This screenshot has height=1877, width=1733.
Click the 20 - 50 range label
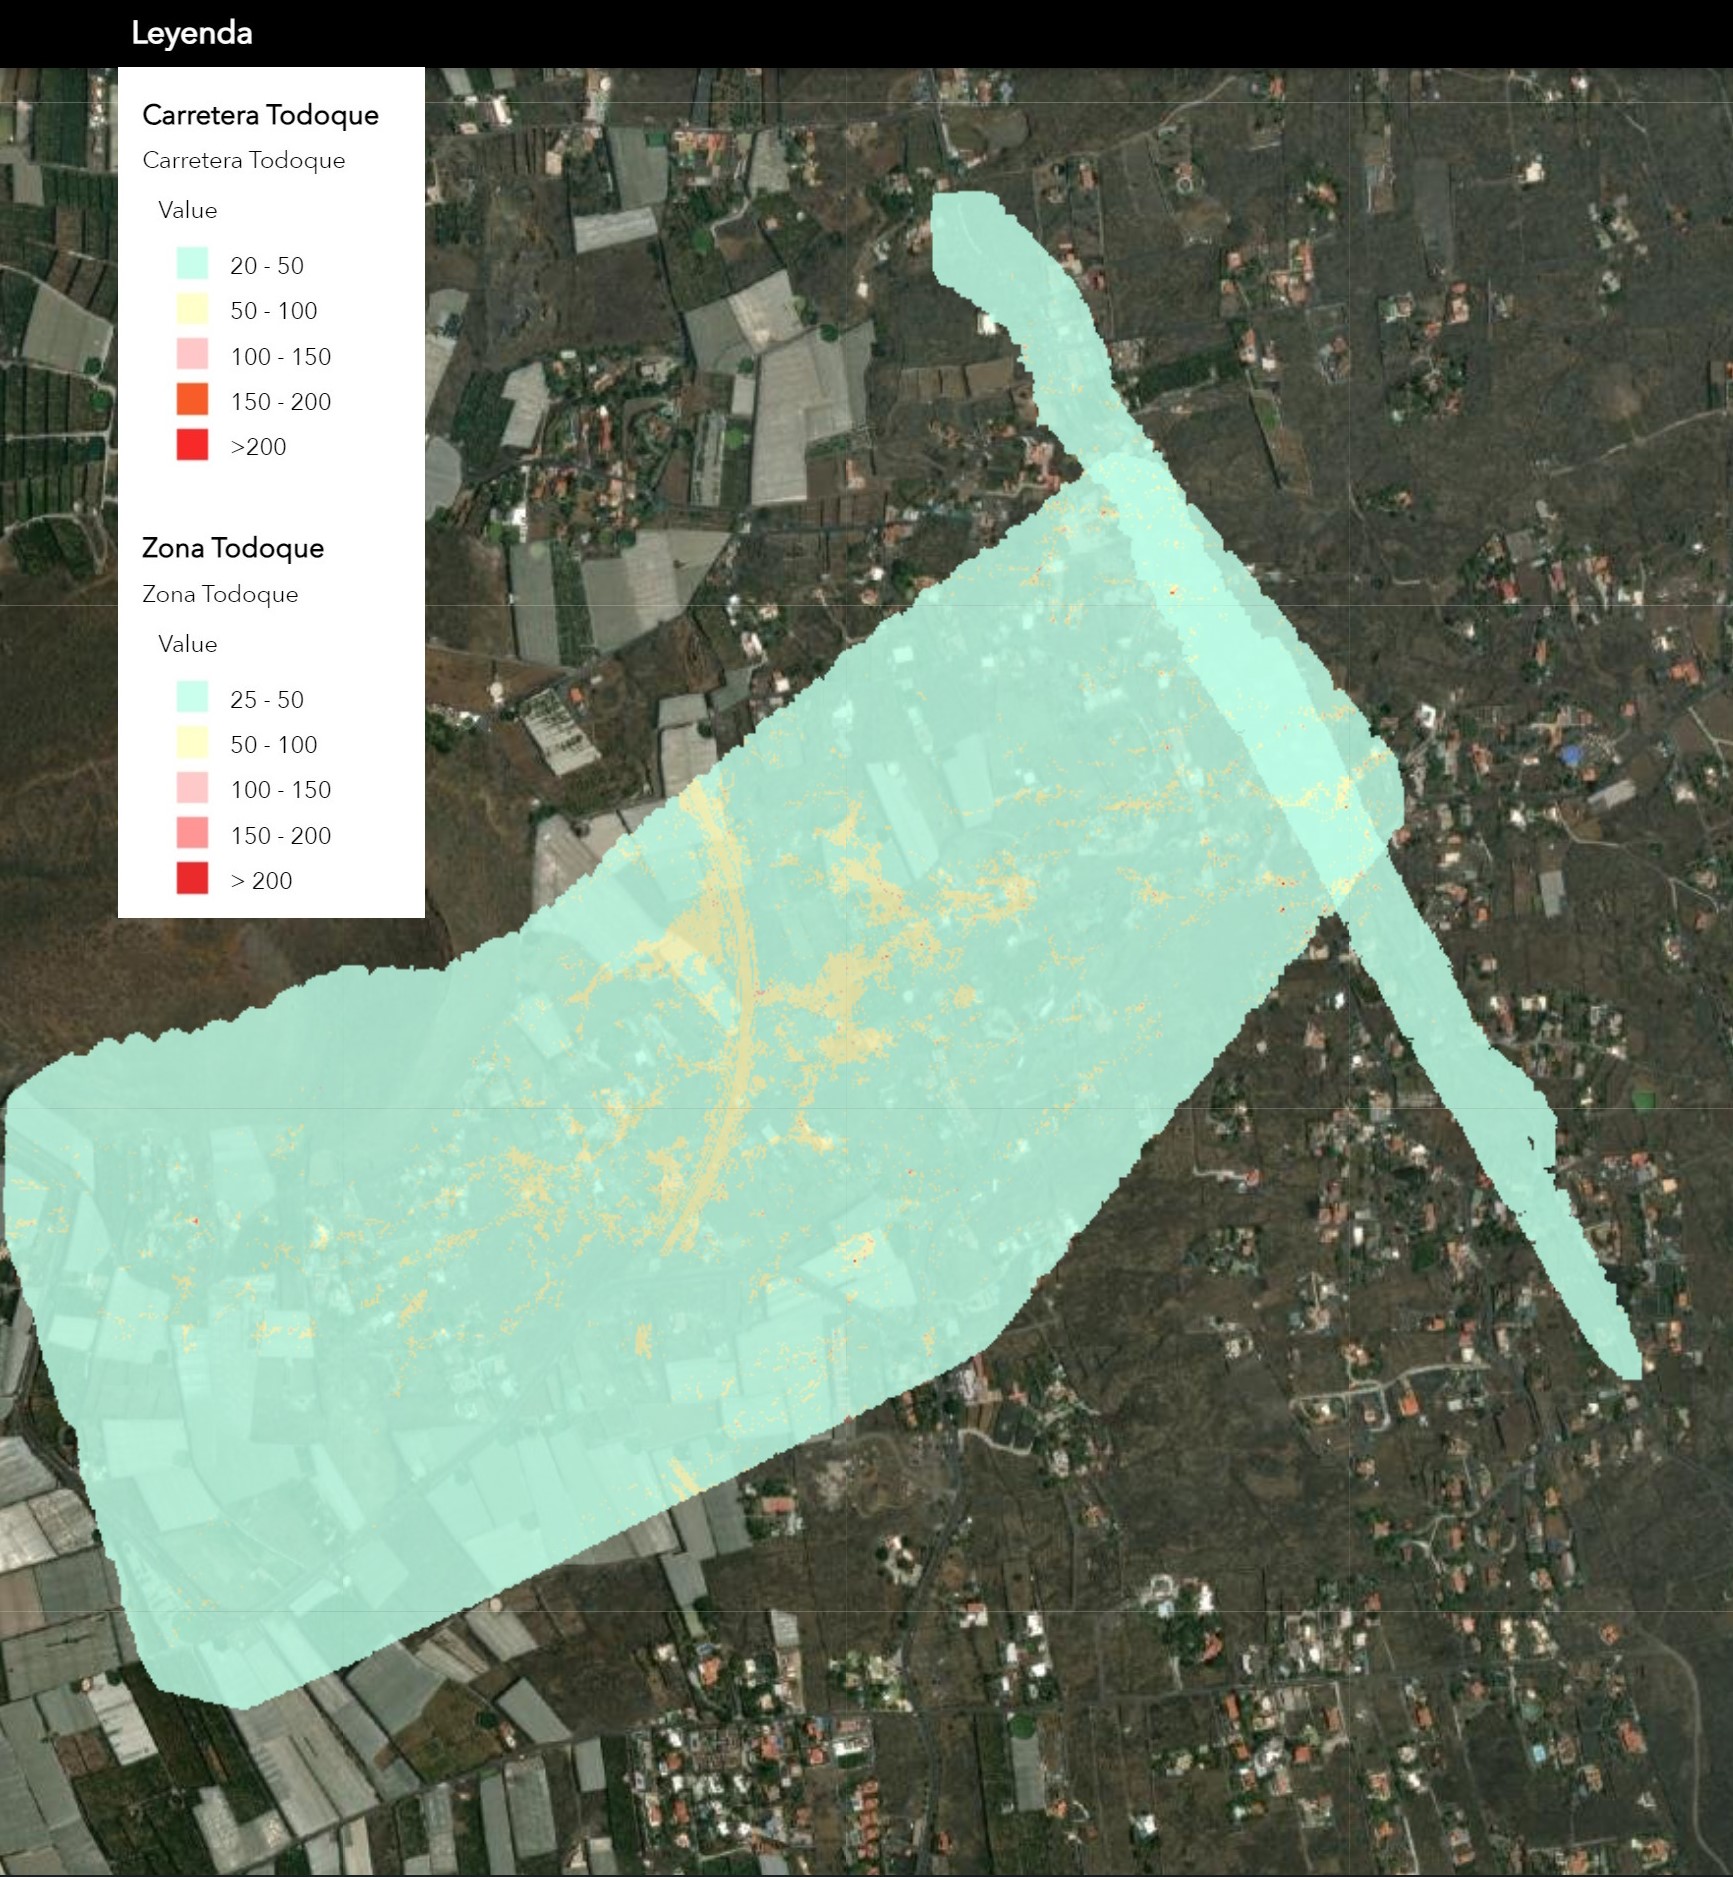(x=266, y=266)
